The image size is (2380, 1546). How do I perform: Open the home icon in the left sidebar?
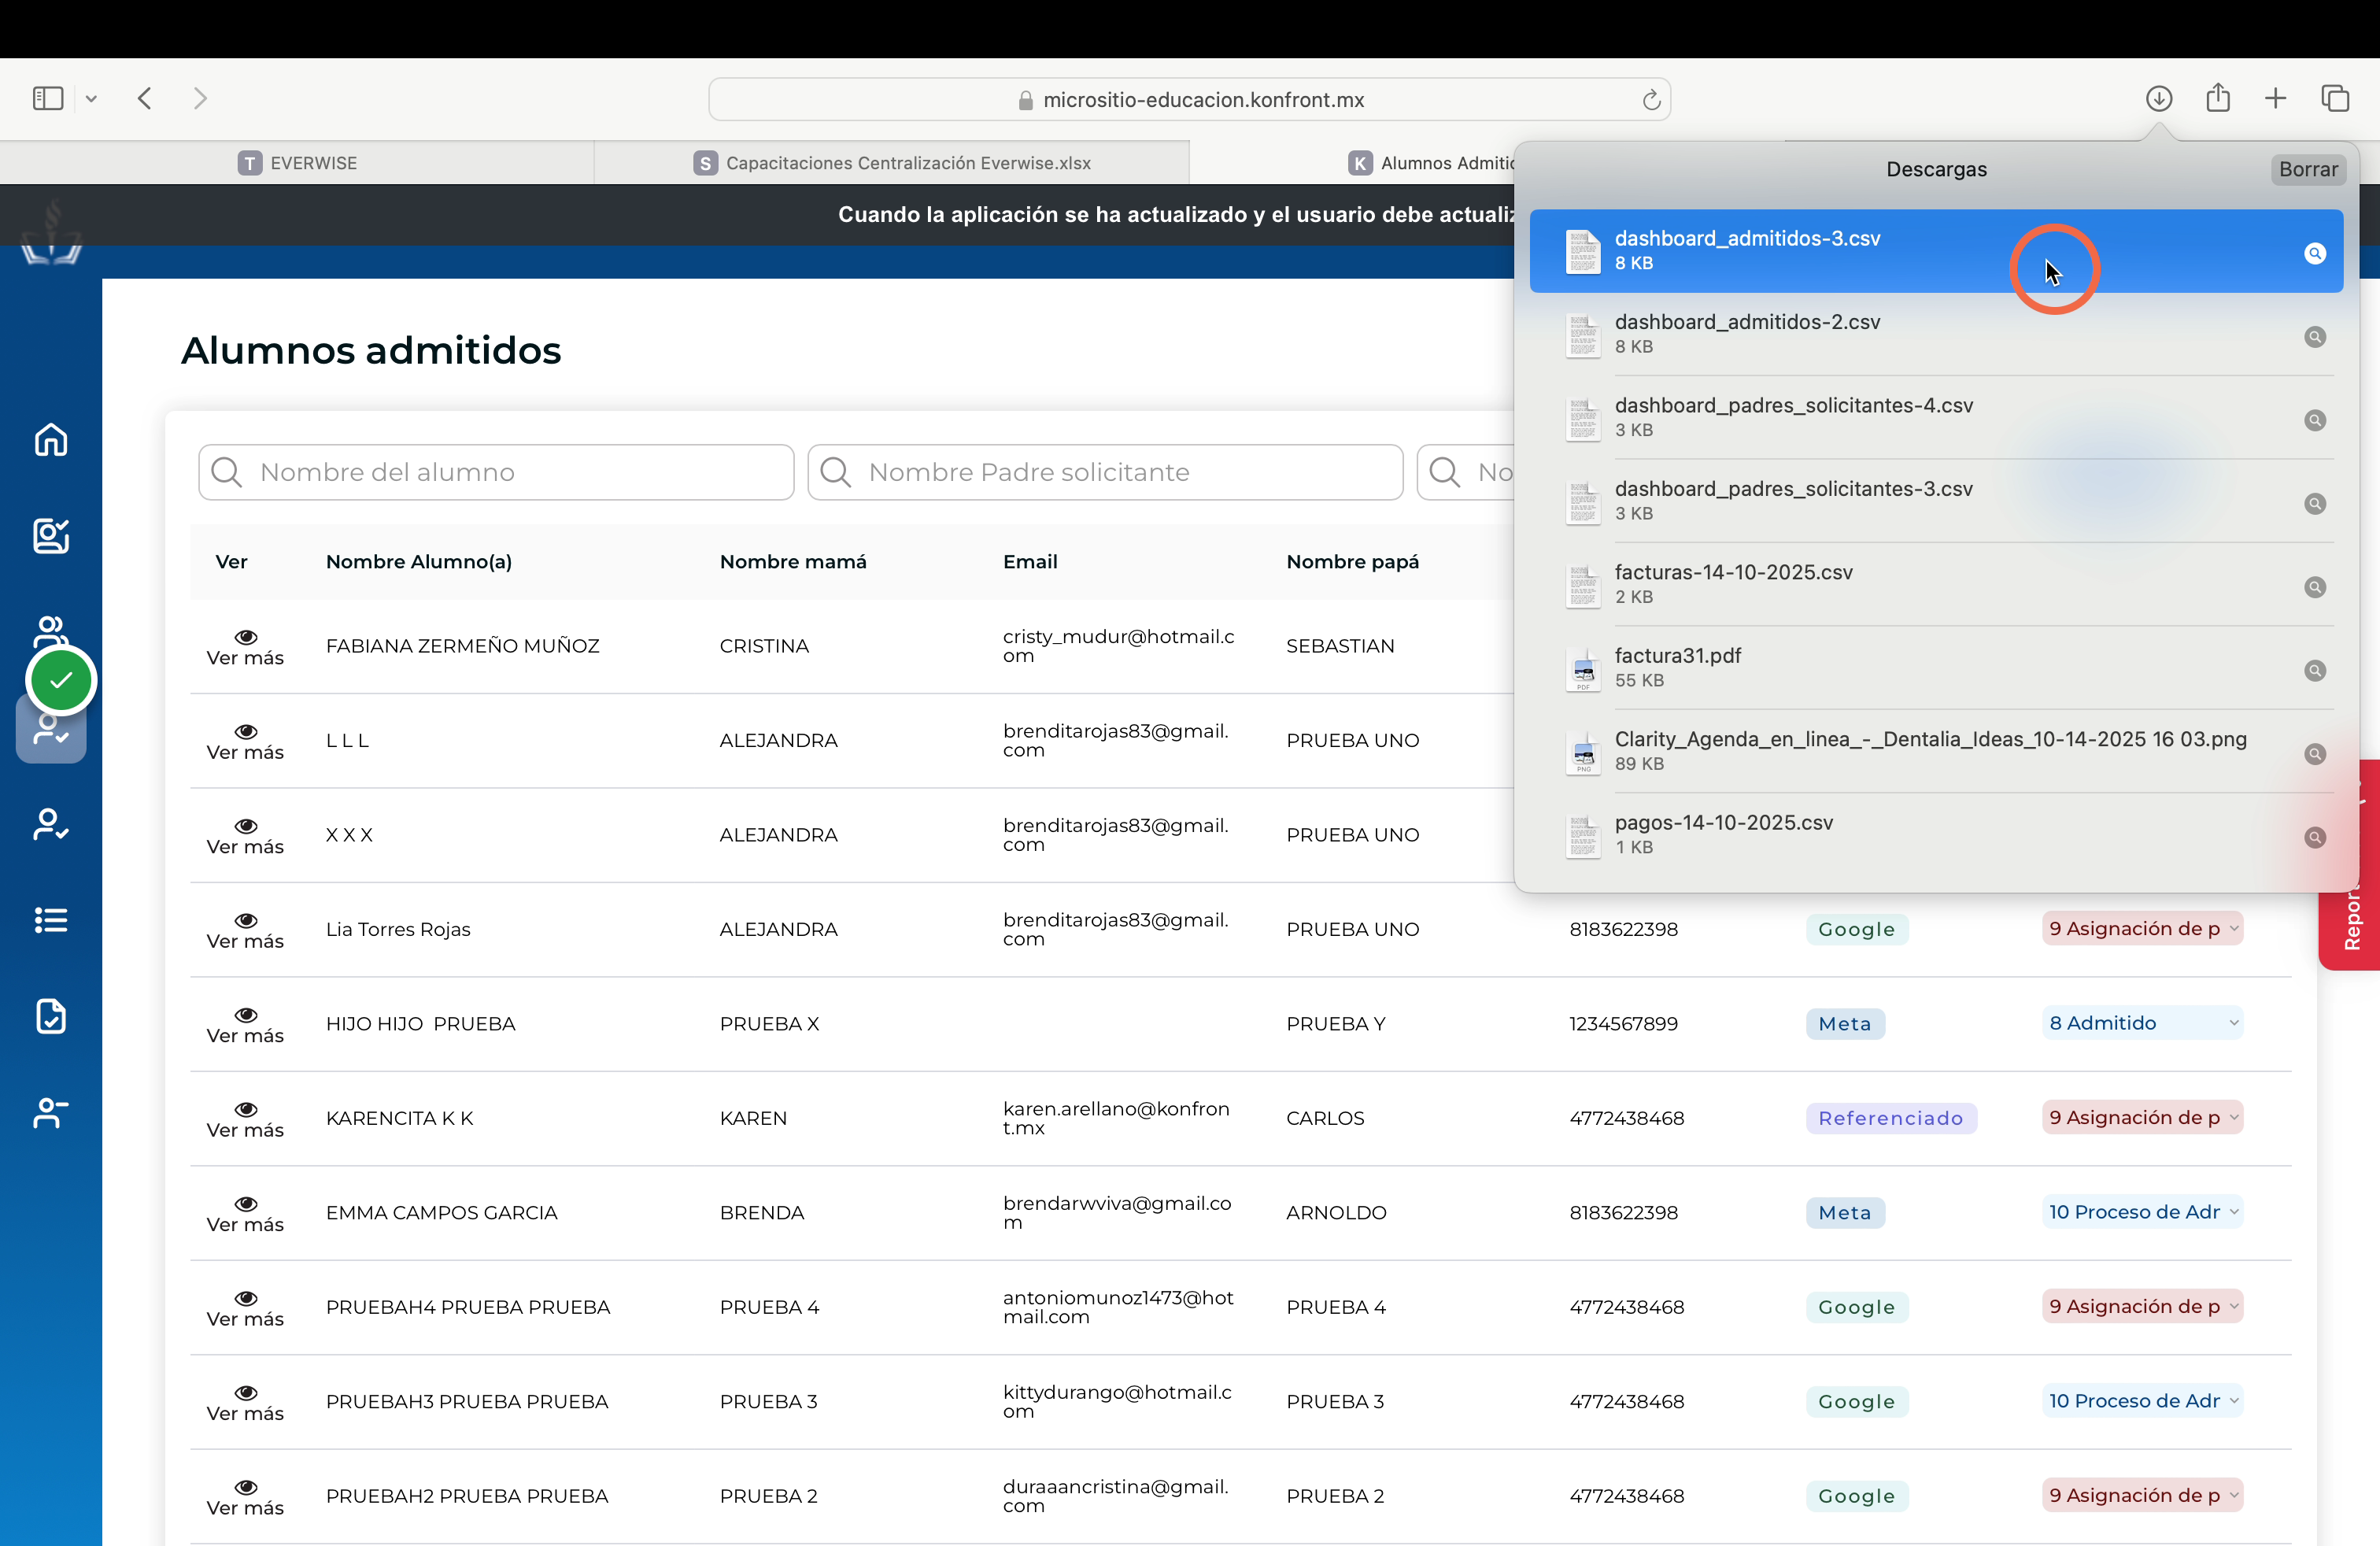[51, 440]
